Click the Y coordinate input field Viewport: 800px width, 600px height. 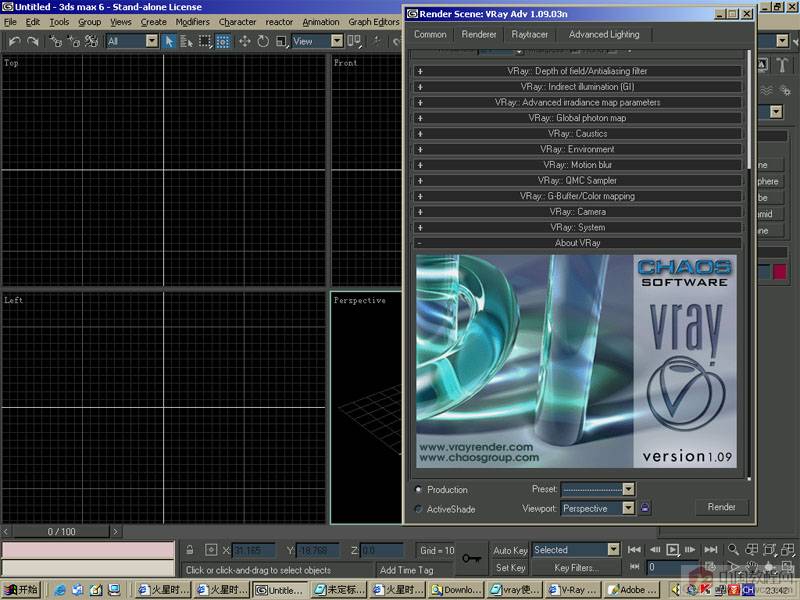(317, 551)
